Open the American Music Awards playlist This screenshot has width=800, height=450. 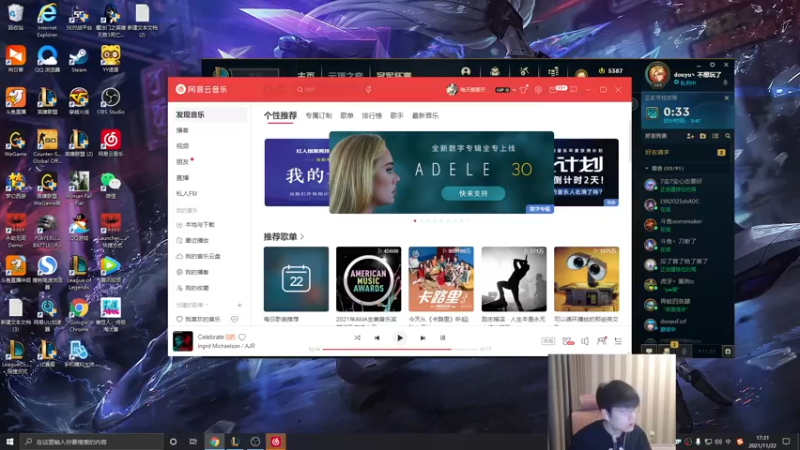click(x=368, y=279)
